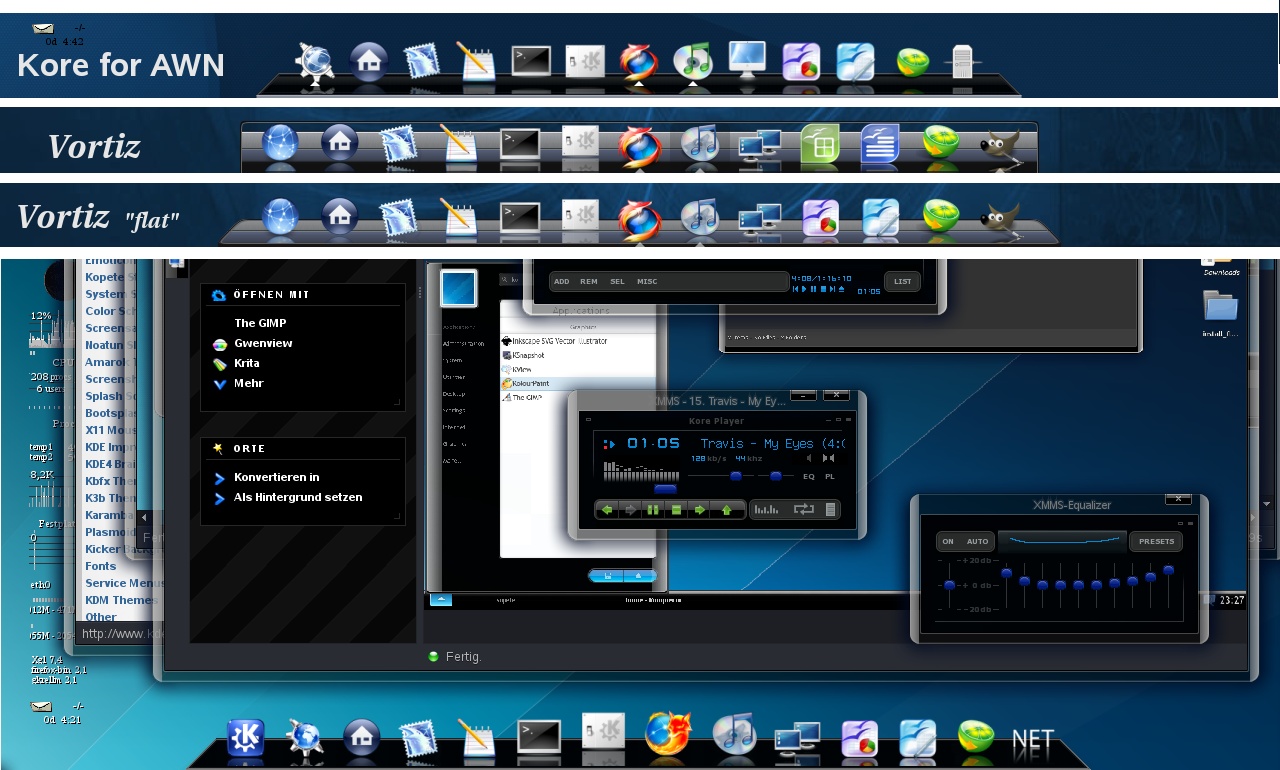The image size is (1280, 770).
Task: Open the green spreadsheet icon in the Vortiz dock
Action: (819, 144)
